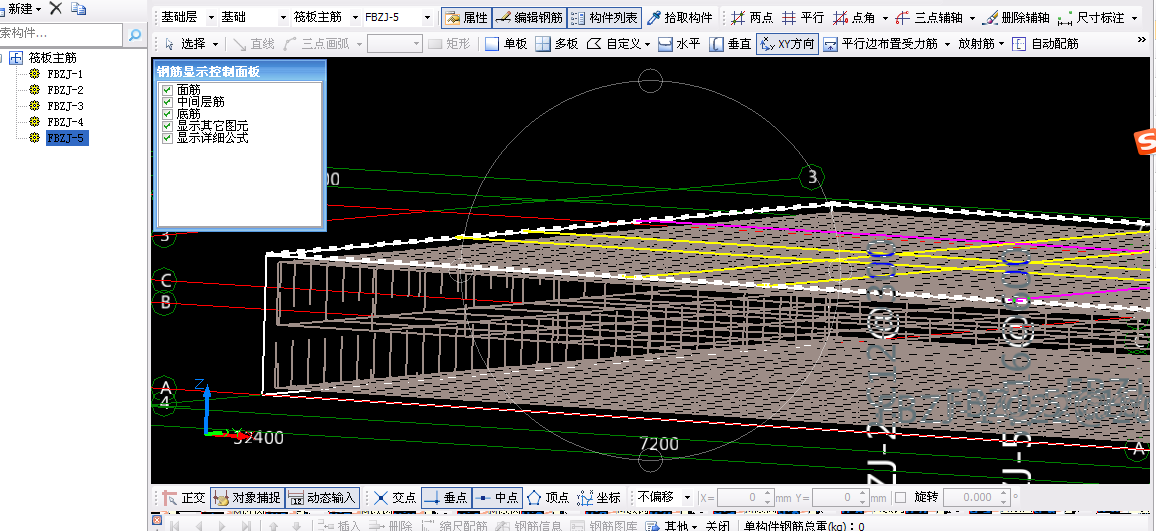
Task: Click the copy component icon
Action: tap(78, 9)
